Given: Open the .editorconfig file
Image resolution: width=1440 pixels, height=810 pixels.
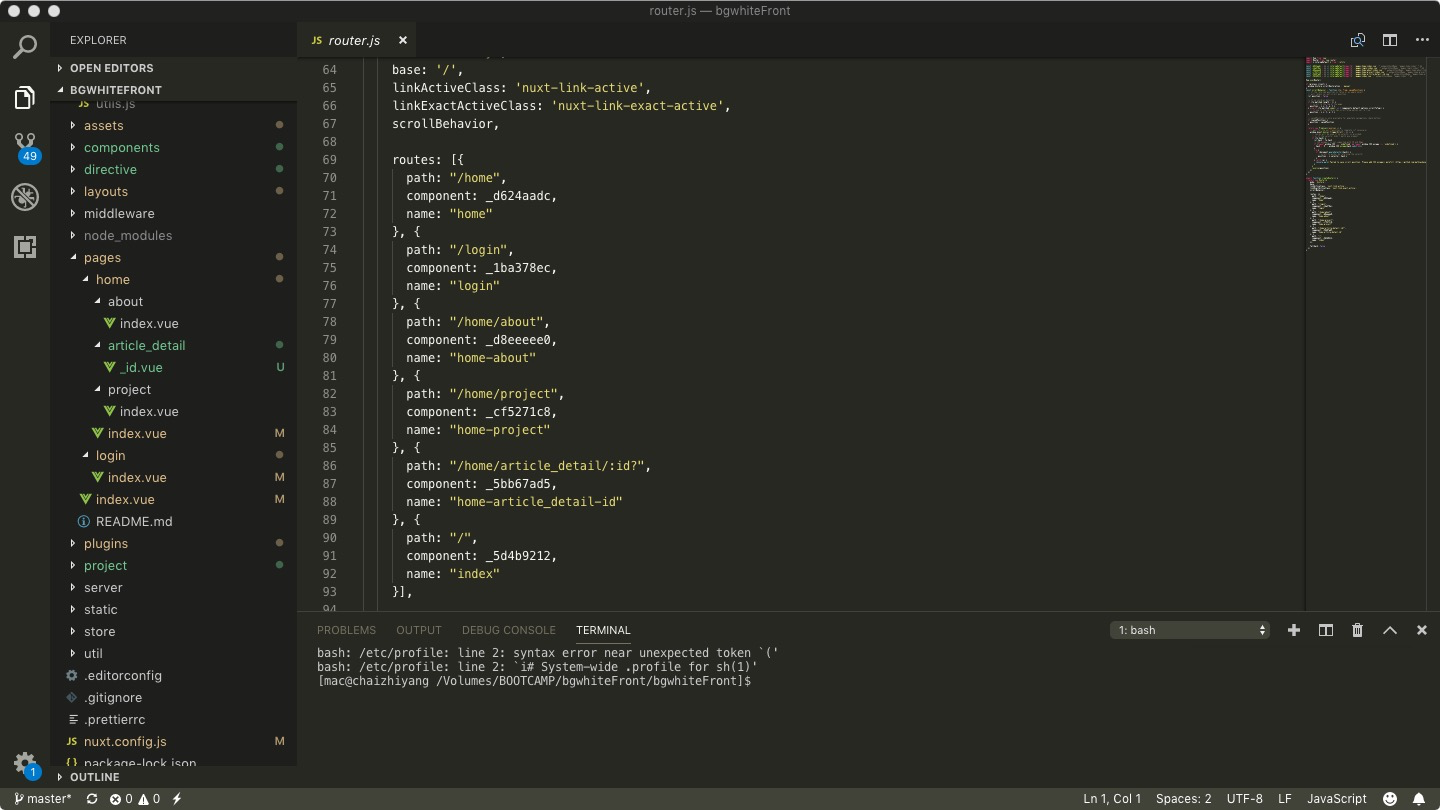Looking at the screenshot, I should pos(174,675).
